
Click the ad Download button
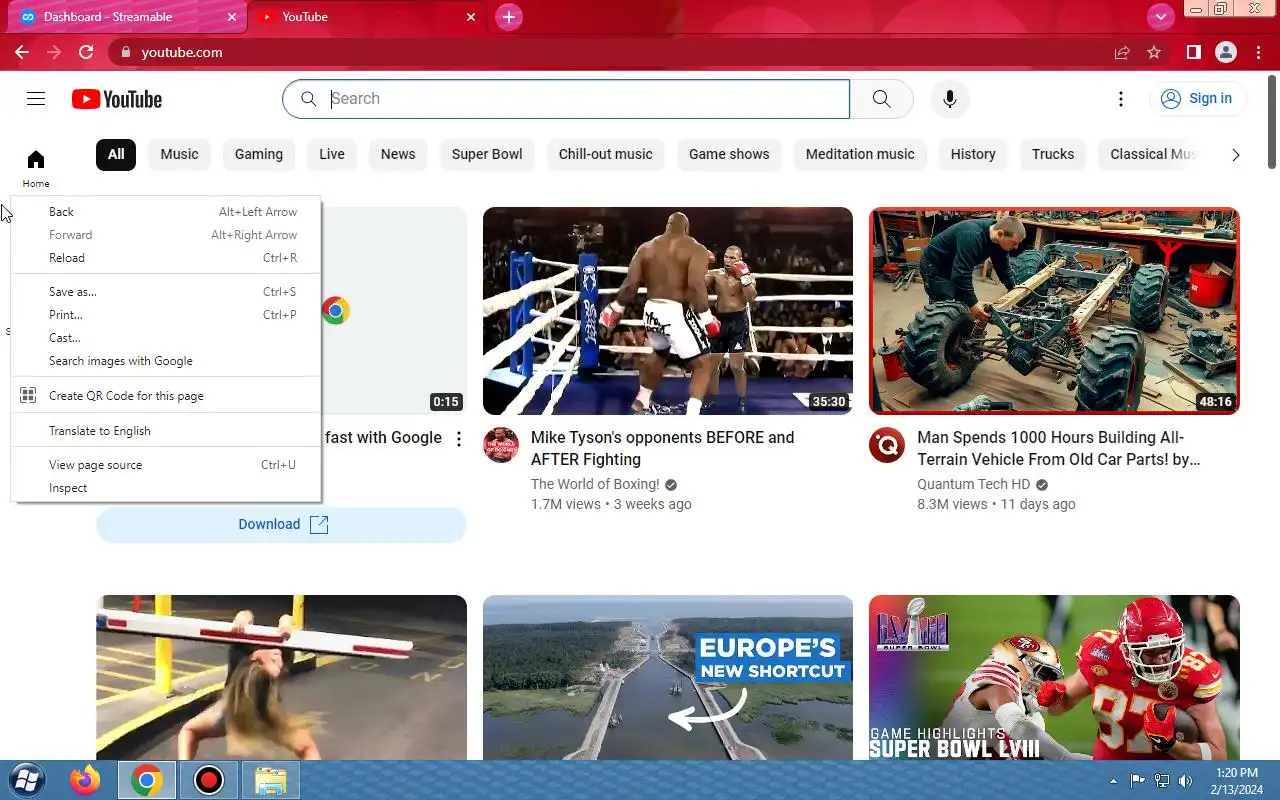(281, 524)
